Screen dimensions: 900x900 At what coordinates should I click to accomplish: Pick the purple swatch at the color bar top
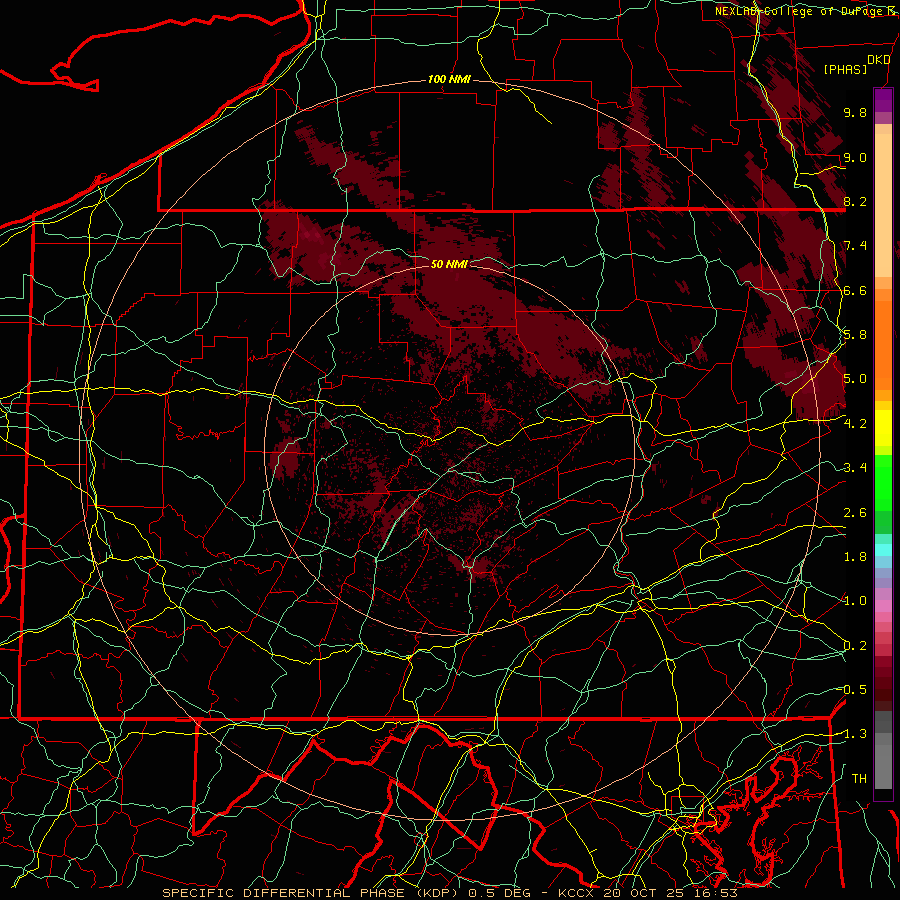click(883, 100)
